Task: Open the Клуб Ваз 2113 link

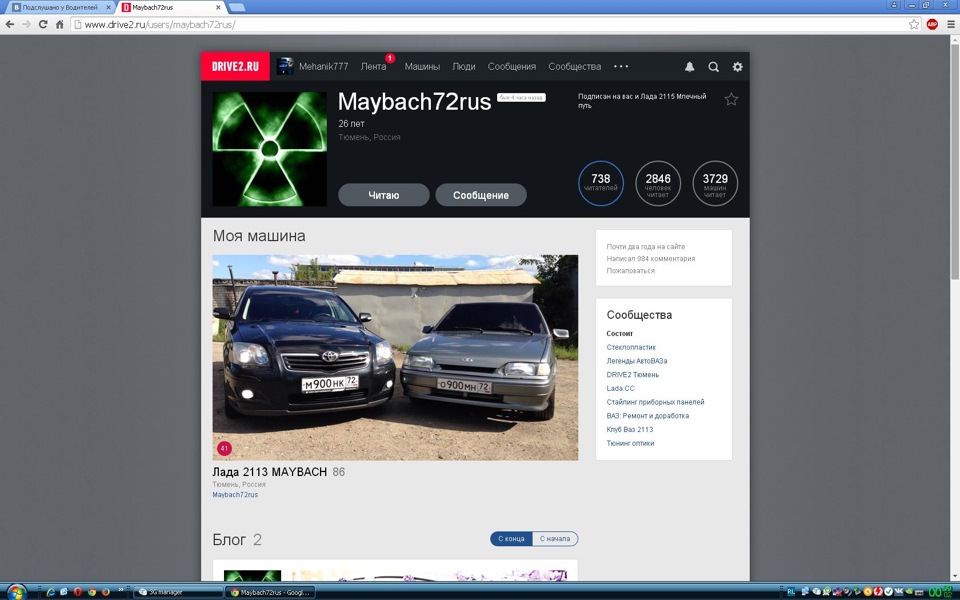Action: (629, 430)
